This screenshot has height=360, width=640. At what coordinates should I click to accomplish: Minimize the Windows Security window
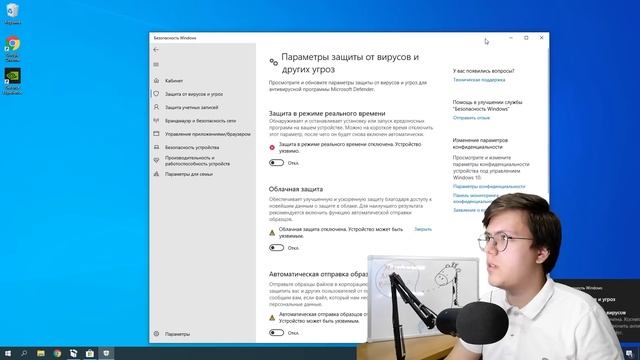coord(511,38)
